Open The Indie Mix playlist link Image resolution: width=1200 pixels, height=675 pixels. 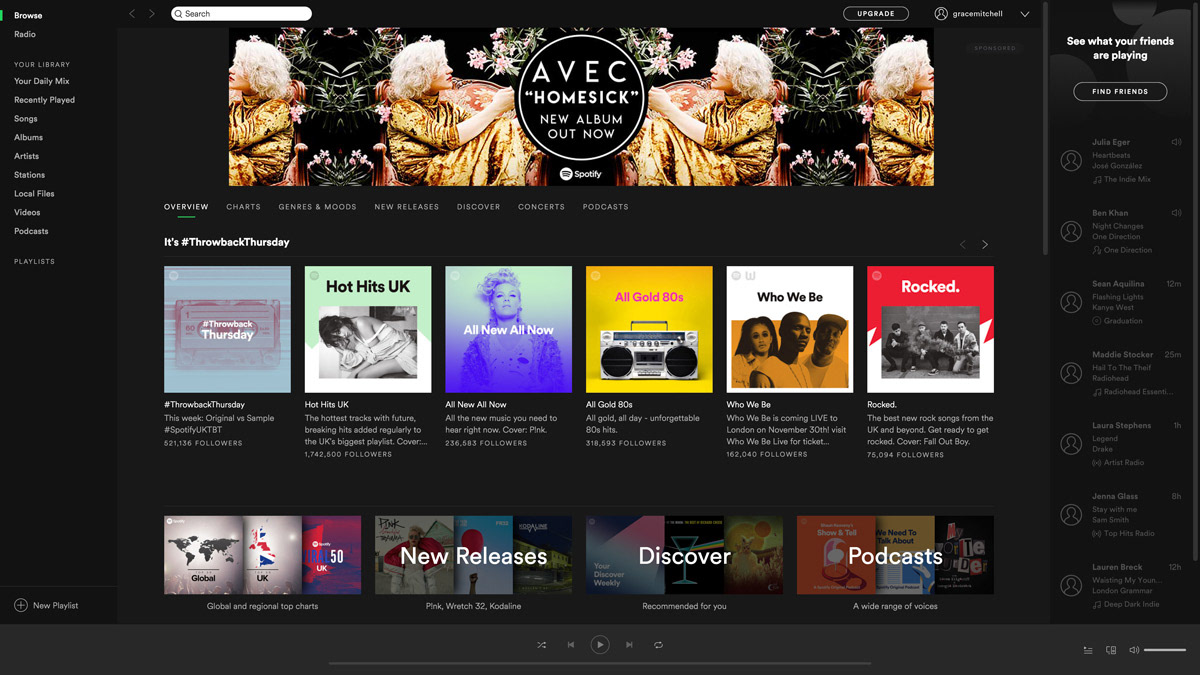coord(1127,179)
